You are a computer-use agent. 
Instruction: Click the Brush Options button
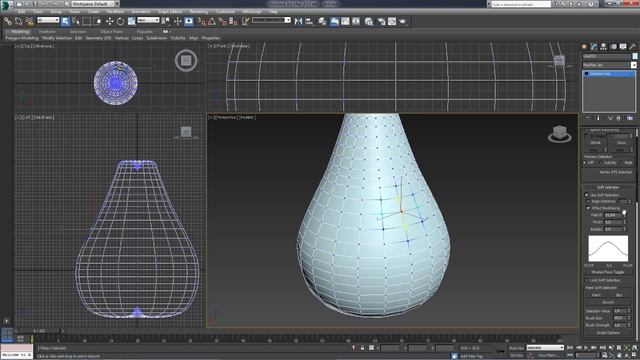tap(608, 333)
